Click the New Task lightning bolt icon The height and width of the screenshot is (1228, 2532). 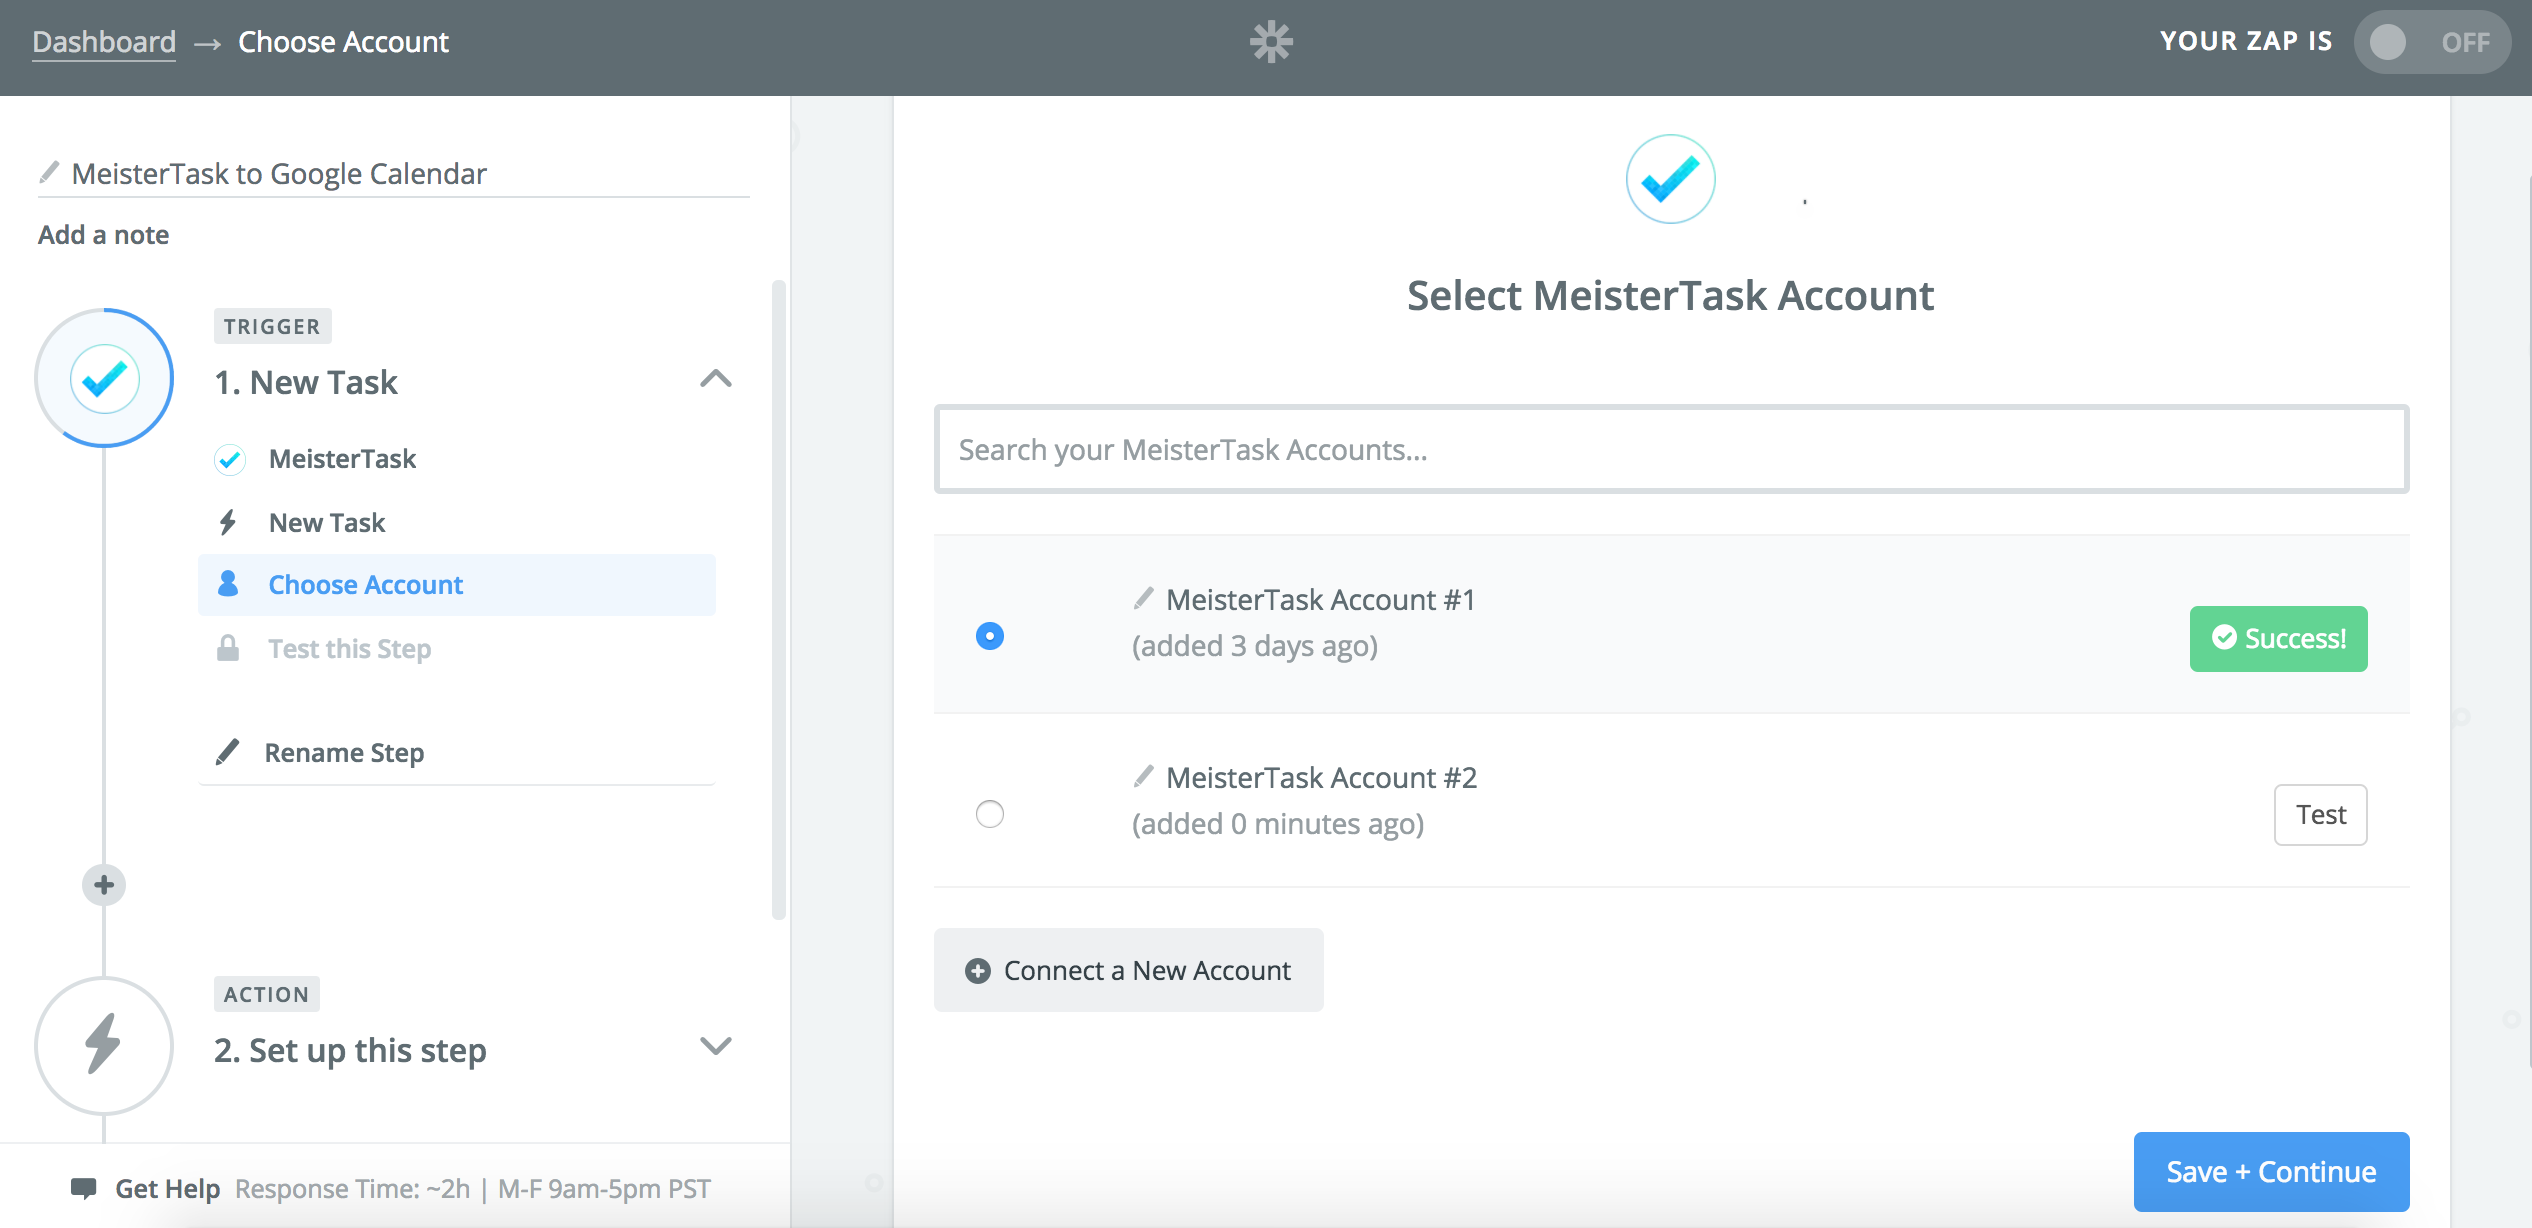(229, 522)
